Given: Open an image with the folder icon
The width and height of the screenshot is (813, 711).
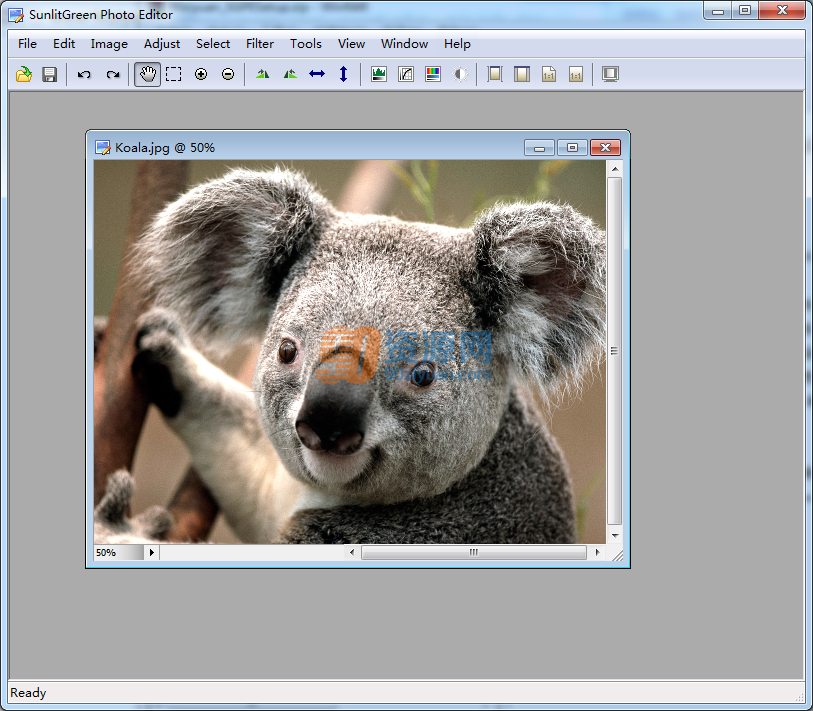Looking at the screenshot, I should click(24, 74).
